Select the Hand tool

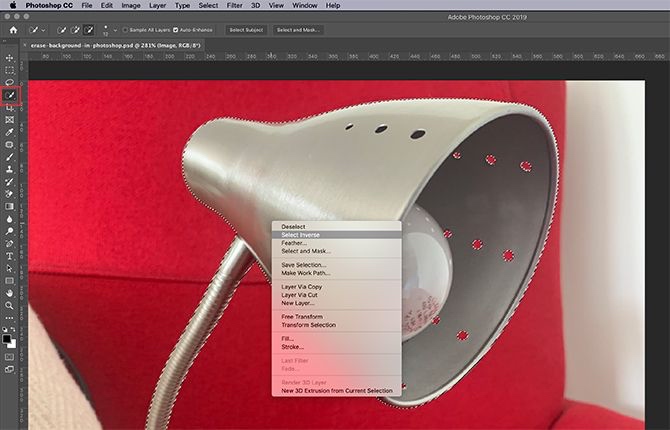[x=9, y=292]
